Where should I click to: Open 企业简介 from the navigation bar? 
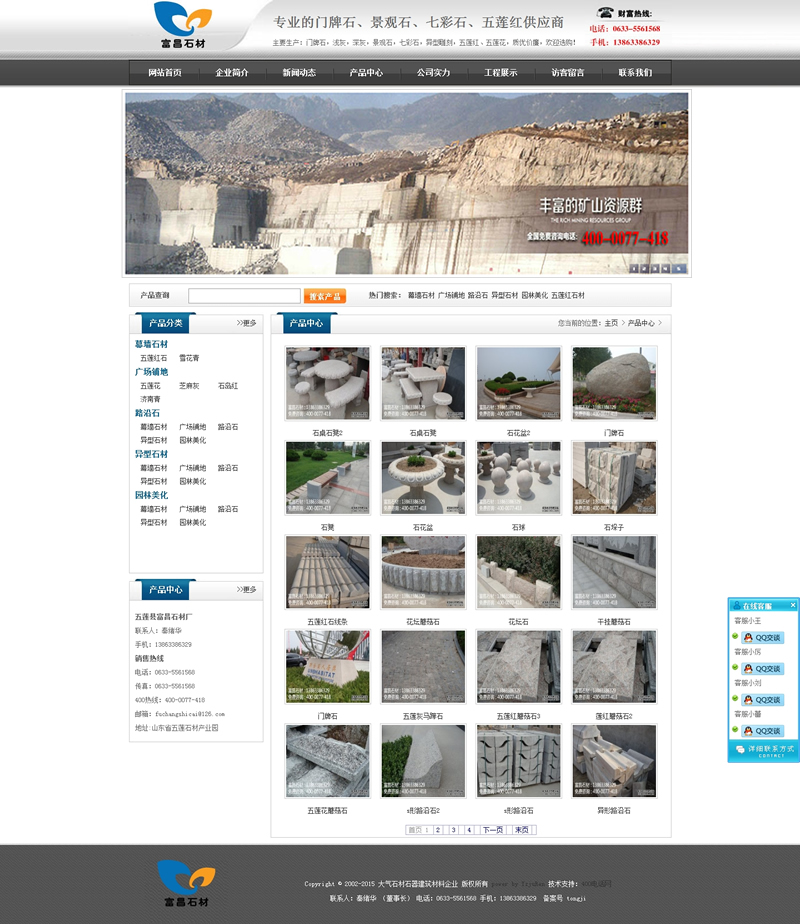point(232,73)
